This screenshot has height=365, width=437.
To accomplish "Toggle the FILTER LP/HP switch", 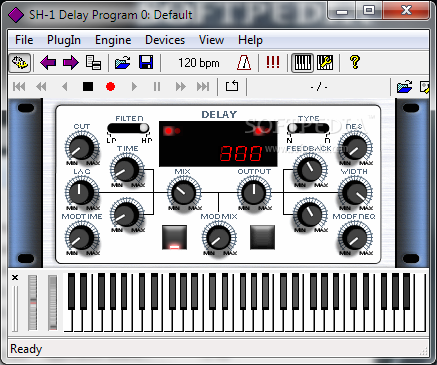I will (128, 128).
